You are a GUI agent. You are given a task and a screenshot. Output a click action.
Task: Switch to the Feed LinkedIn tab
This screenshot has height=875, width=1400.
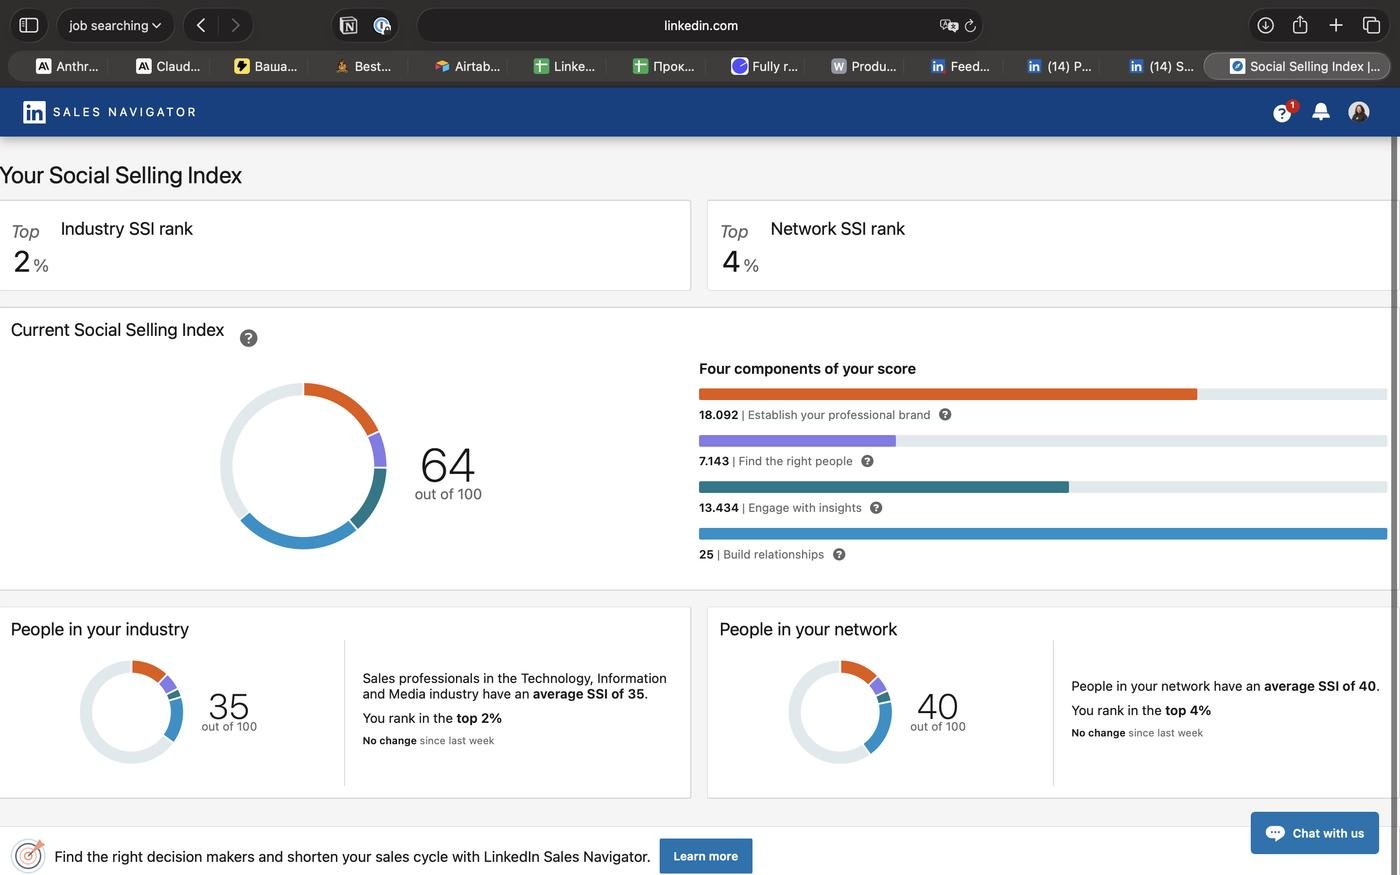coord(960,66)
